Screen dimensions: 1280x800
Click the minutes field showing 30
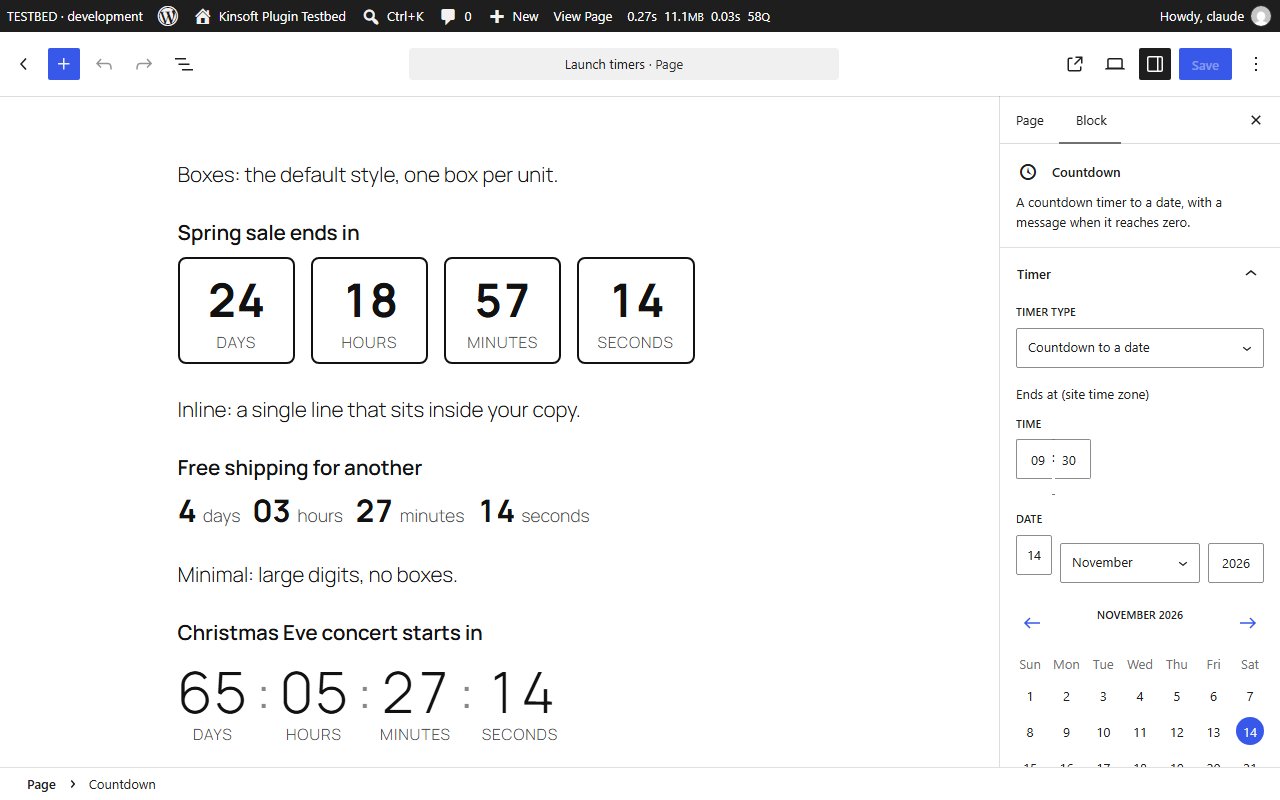click(1071, 460)
